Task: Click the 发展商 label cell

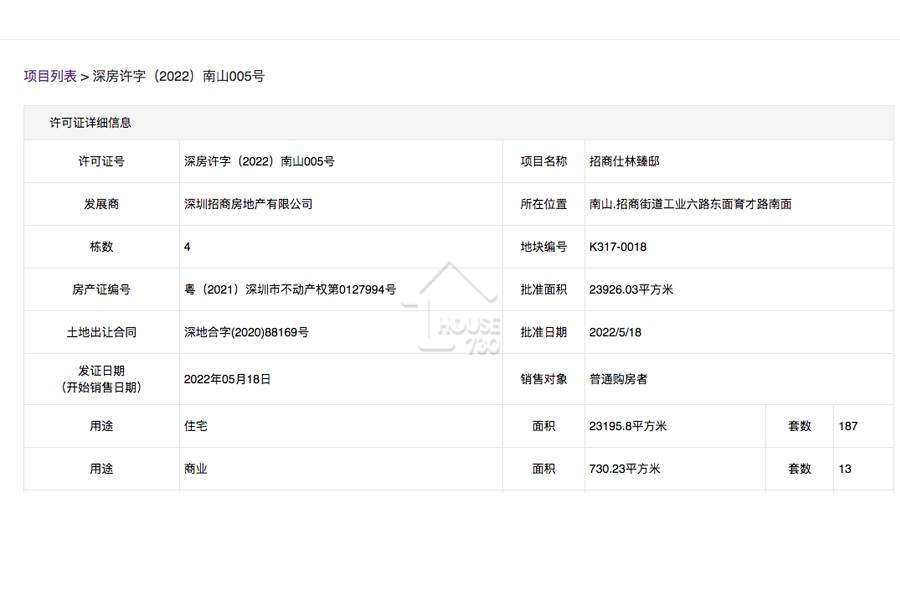Action: coord(102,204)
